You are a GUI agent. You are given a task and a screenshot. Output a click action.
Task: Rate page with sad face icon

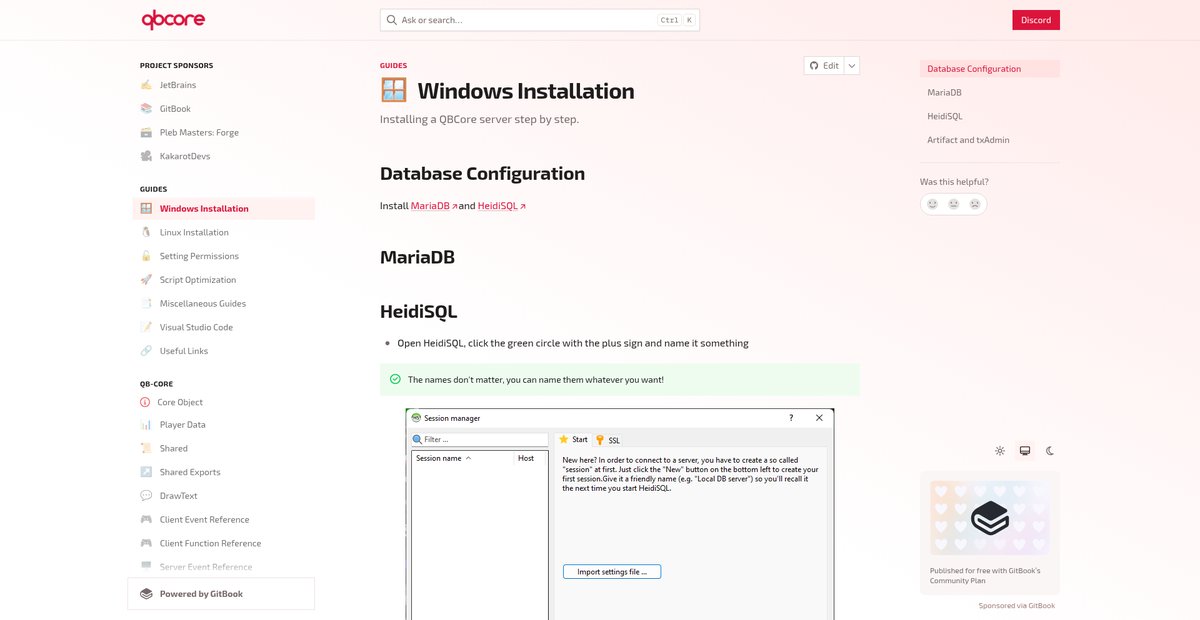coord(975,204)
